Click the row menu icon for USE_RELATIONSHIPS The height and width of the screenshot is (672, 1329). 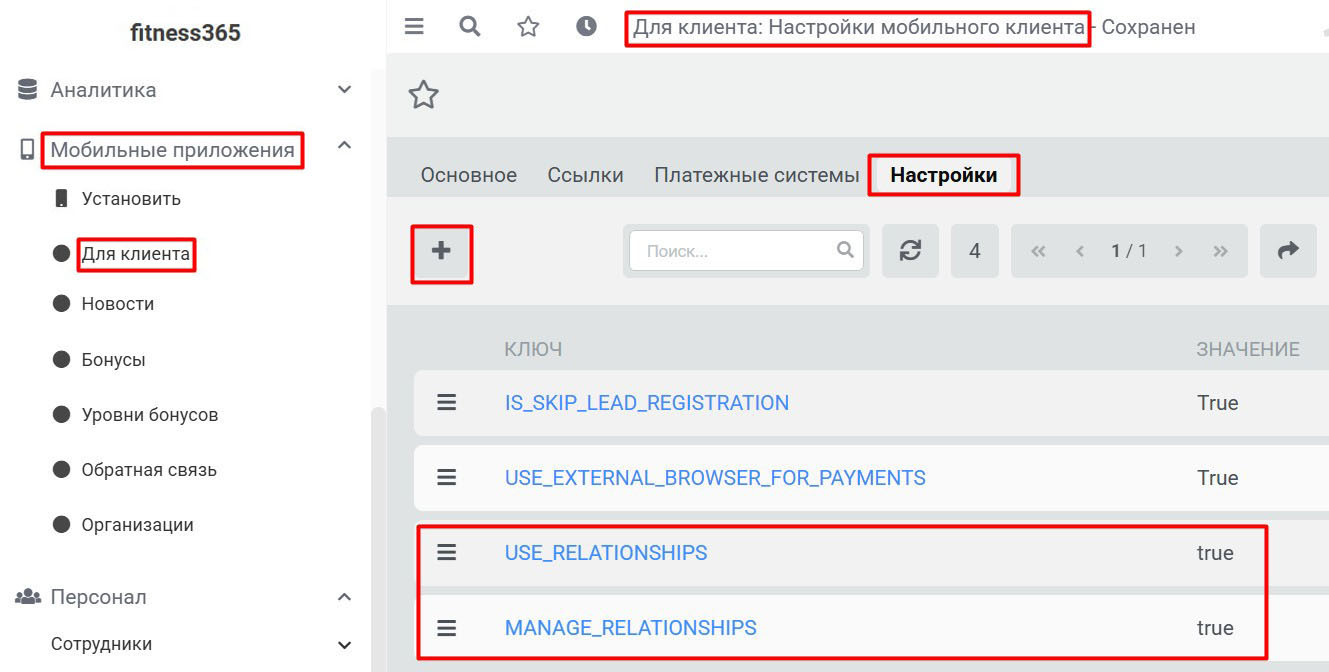(x=447, y=553)
